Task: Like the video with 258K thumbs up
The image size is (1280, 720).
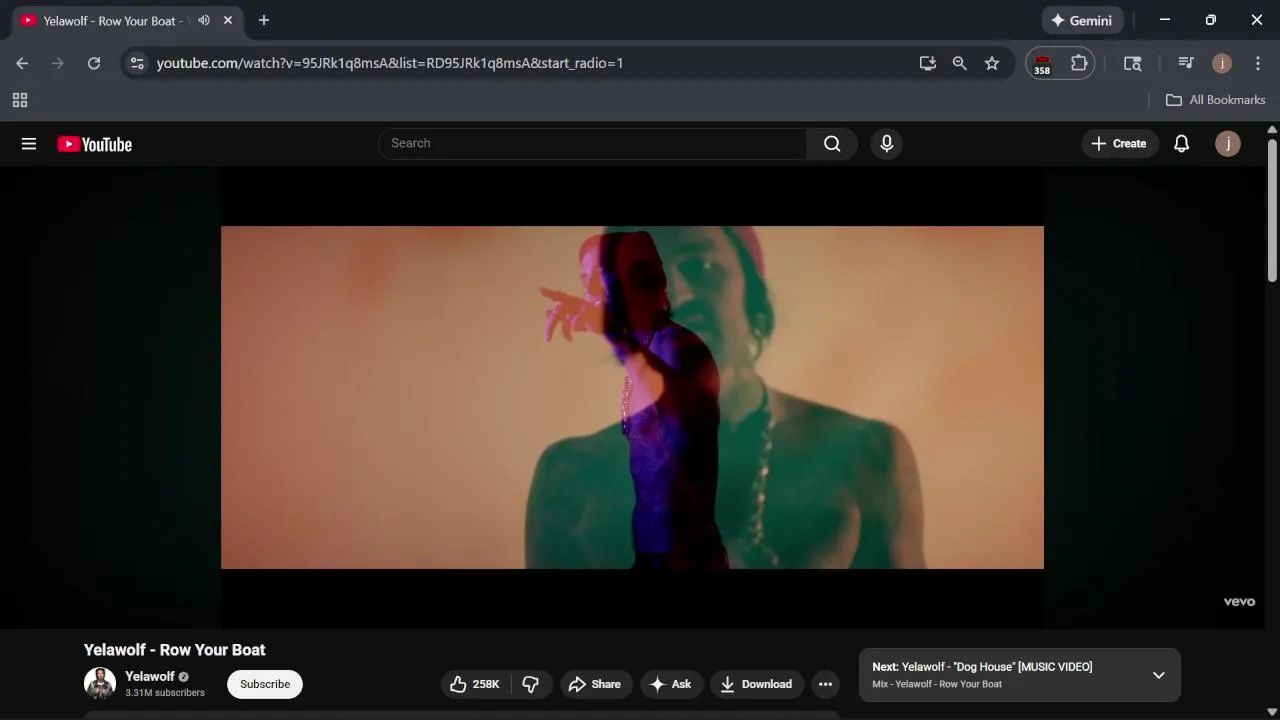Action: [475, 684]
